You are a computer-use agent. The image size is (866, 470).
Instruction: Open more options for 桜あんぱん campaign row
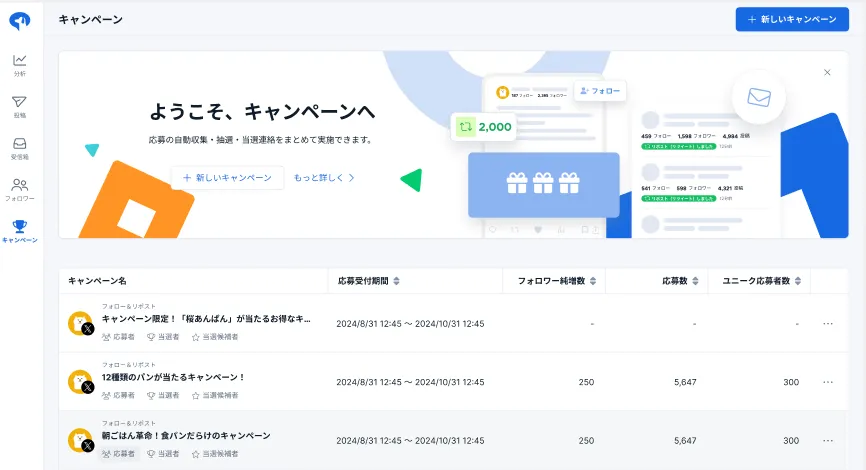tap(827, 324)
